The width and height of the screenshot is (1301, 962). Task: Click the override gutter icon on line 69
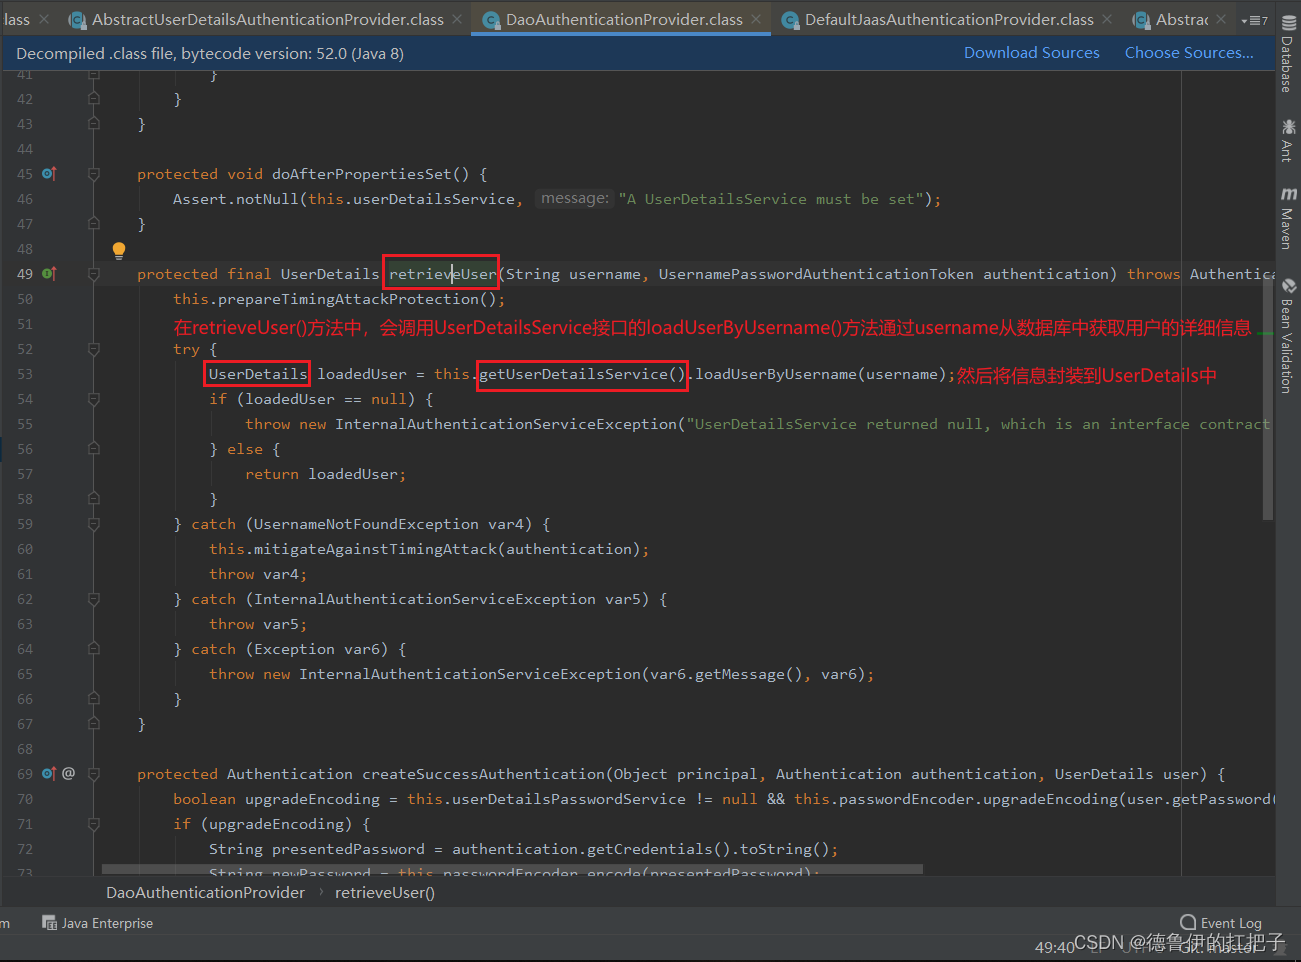[49, 774]
